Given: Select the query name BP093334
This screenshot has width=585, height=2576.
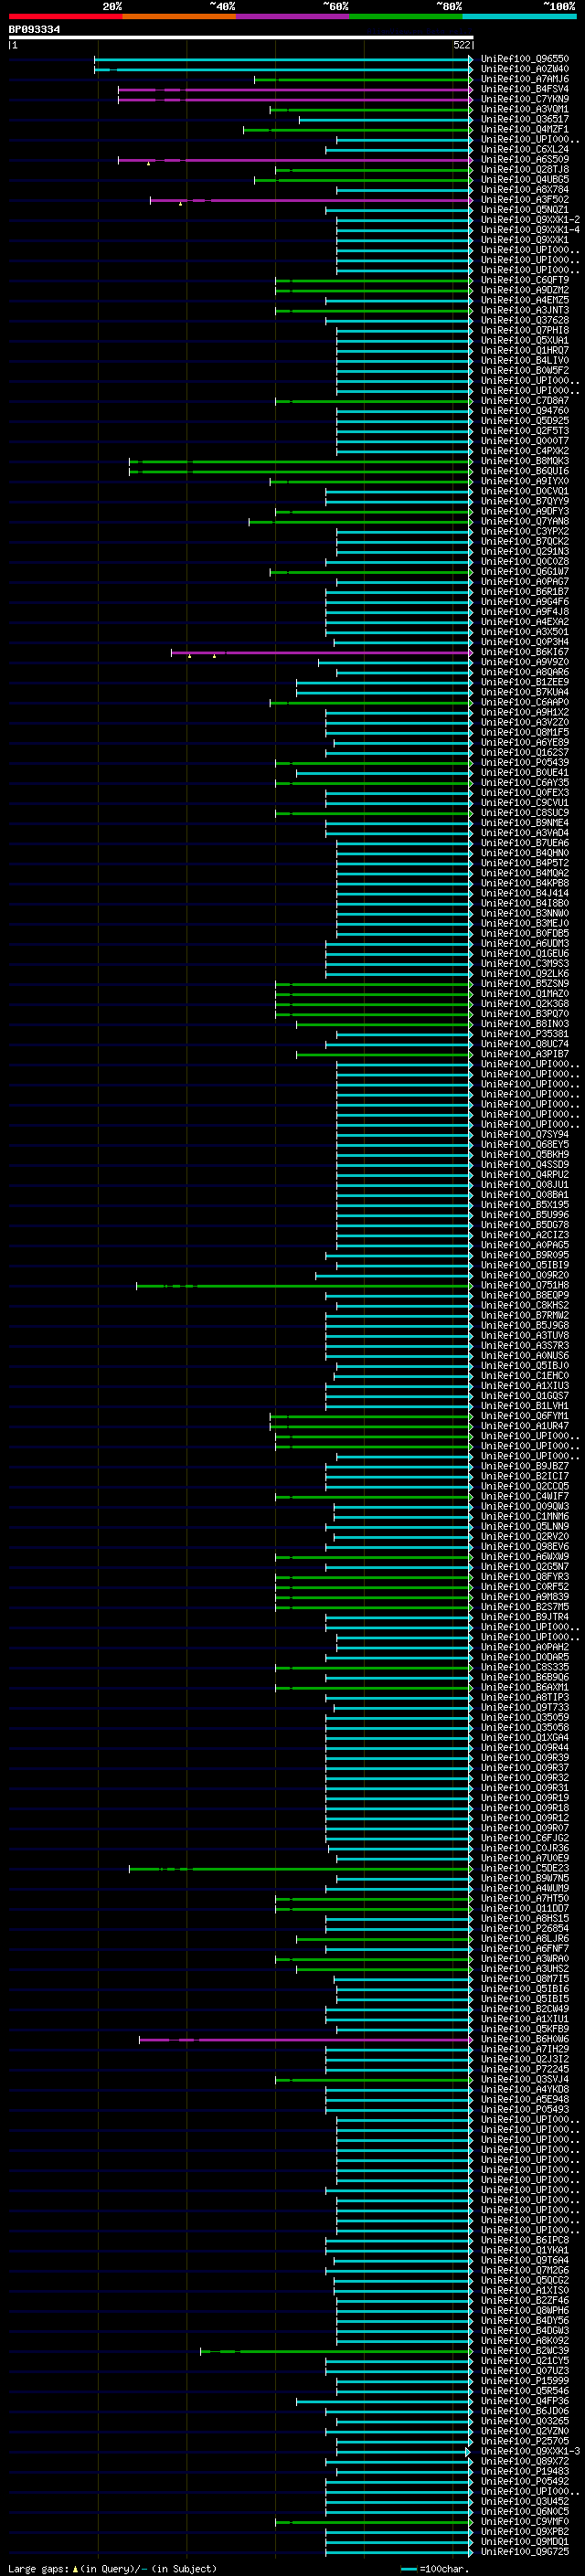Looking at the screenshot, I should (34, 29).
